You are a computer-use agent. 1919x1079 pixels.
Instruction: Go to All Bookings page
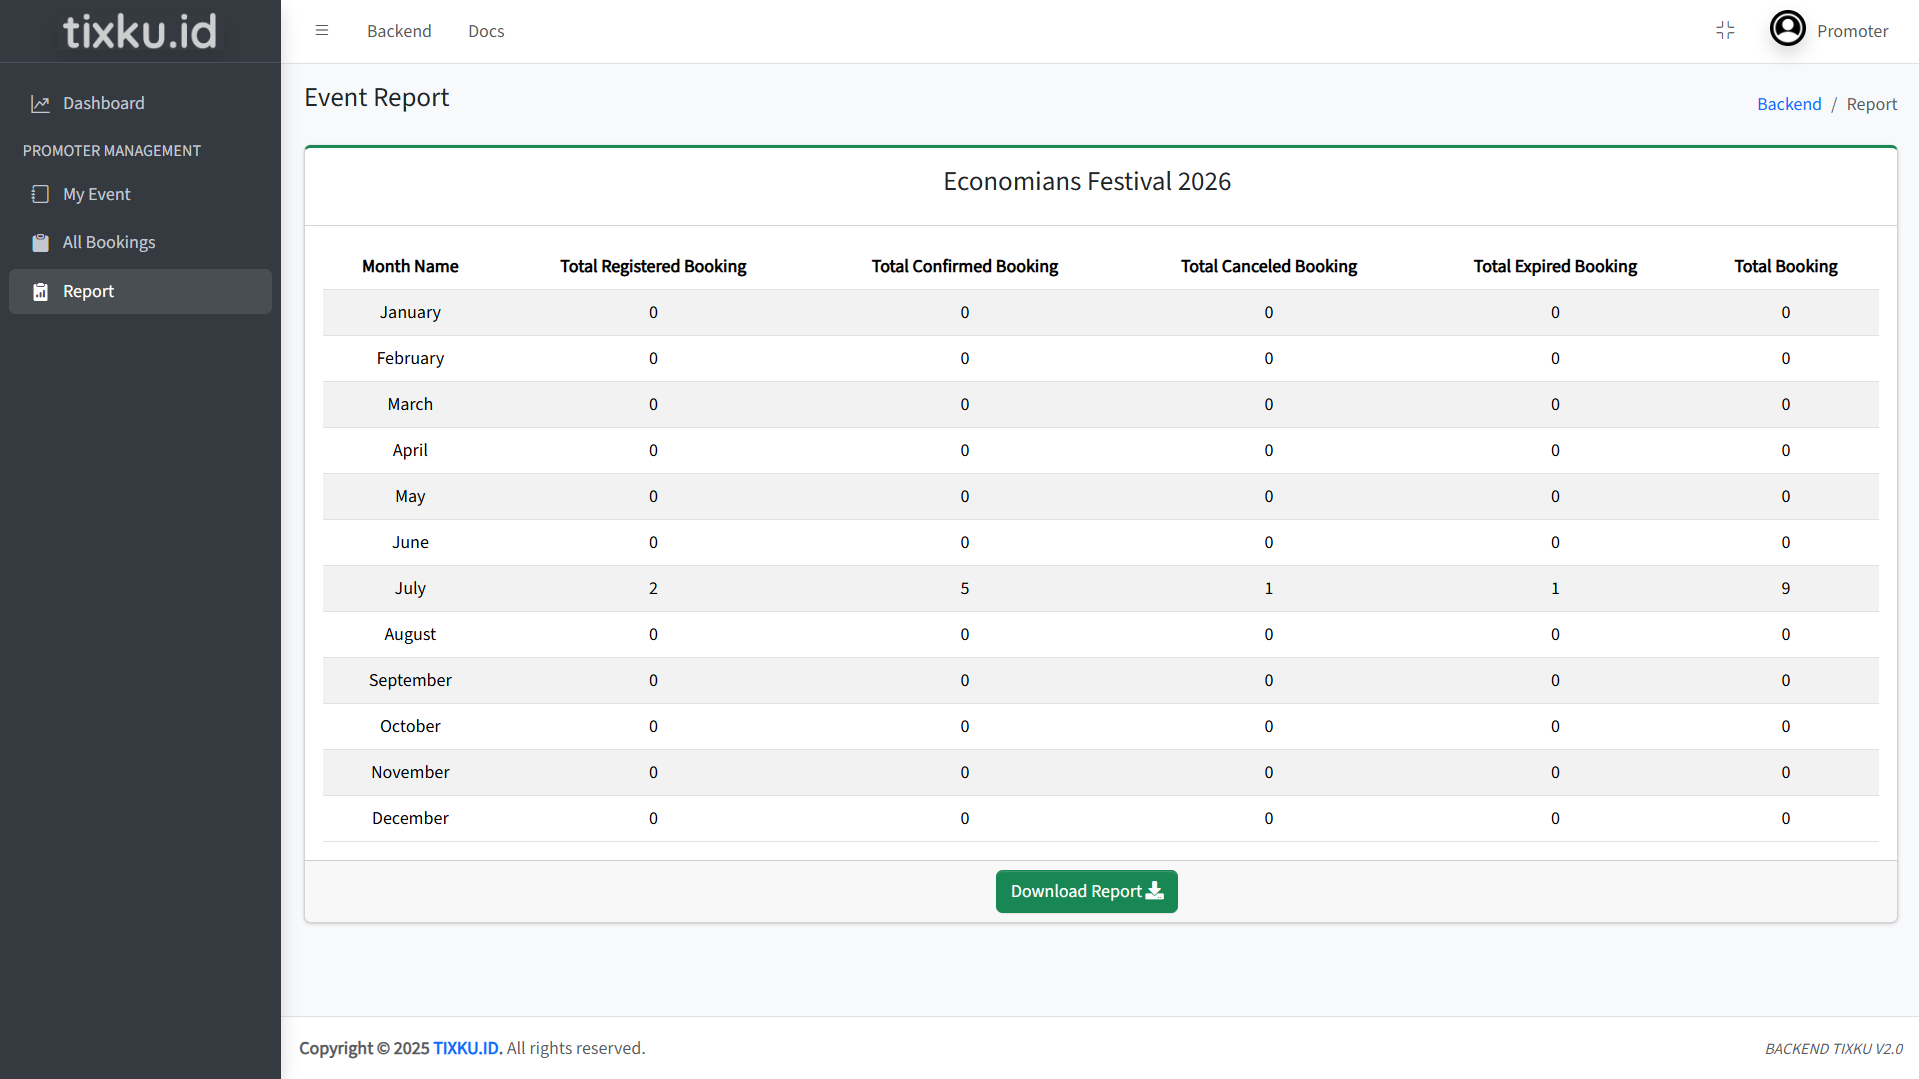109,243
